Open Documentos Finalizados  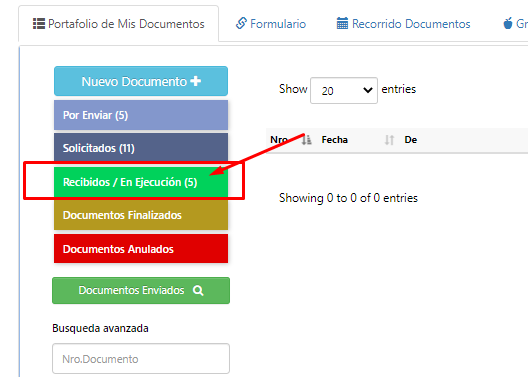(141, 215)
